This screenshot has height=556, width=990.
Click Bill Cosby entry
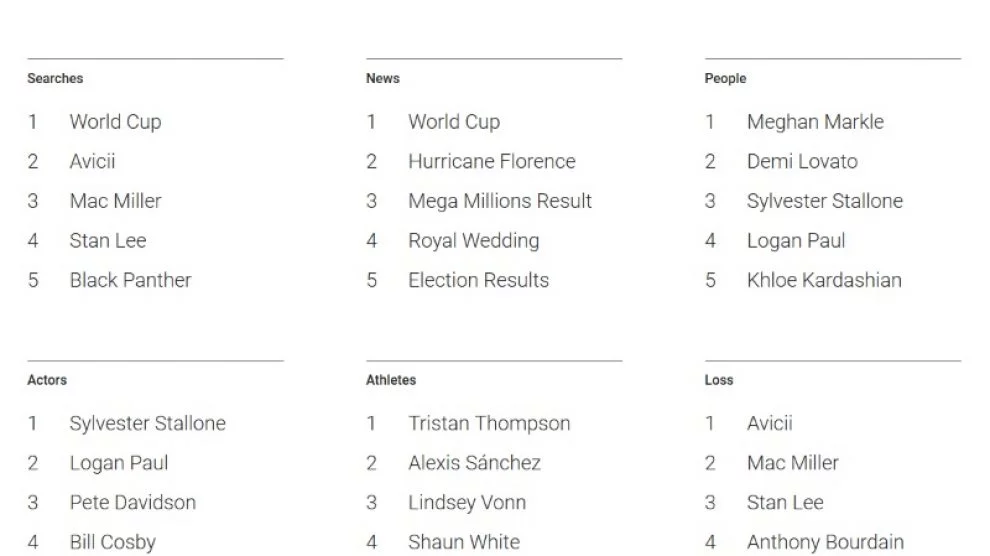(x=112, y=543)
